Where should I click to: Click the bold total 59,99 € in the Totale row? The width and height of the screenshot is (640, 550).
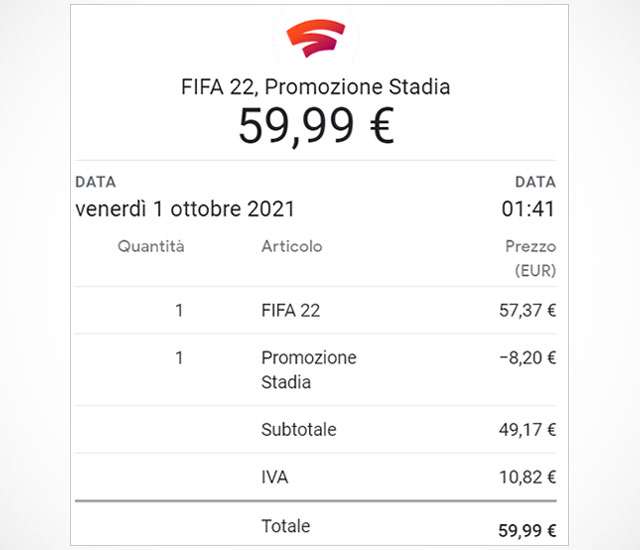point(527,530)
